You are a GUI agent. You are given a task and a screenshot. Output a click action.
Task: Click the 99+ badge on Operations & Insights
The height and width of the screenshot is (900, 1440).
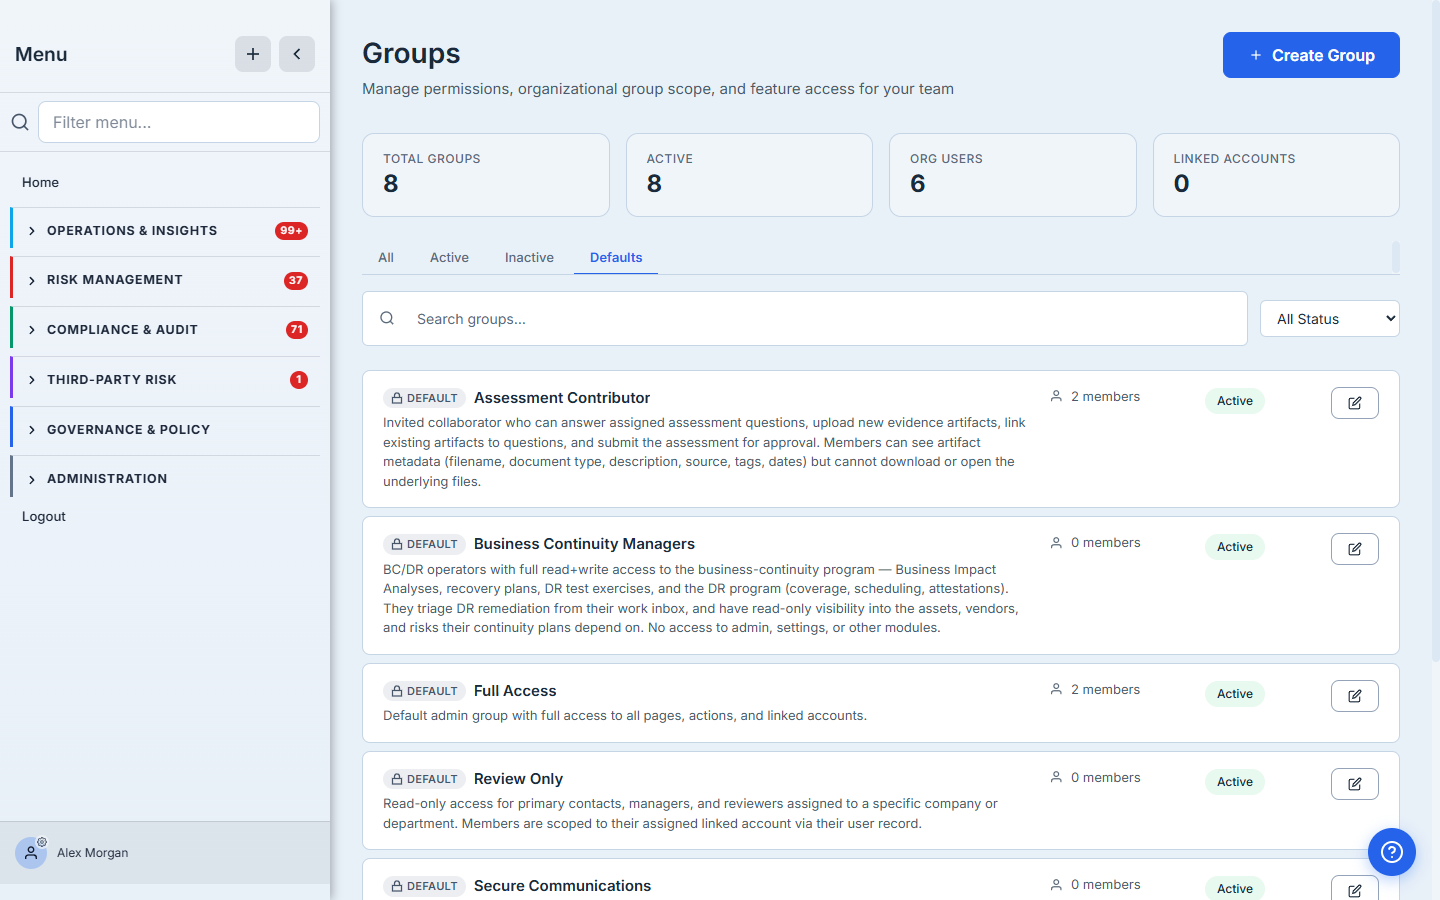click(x=291, y=231)
